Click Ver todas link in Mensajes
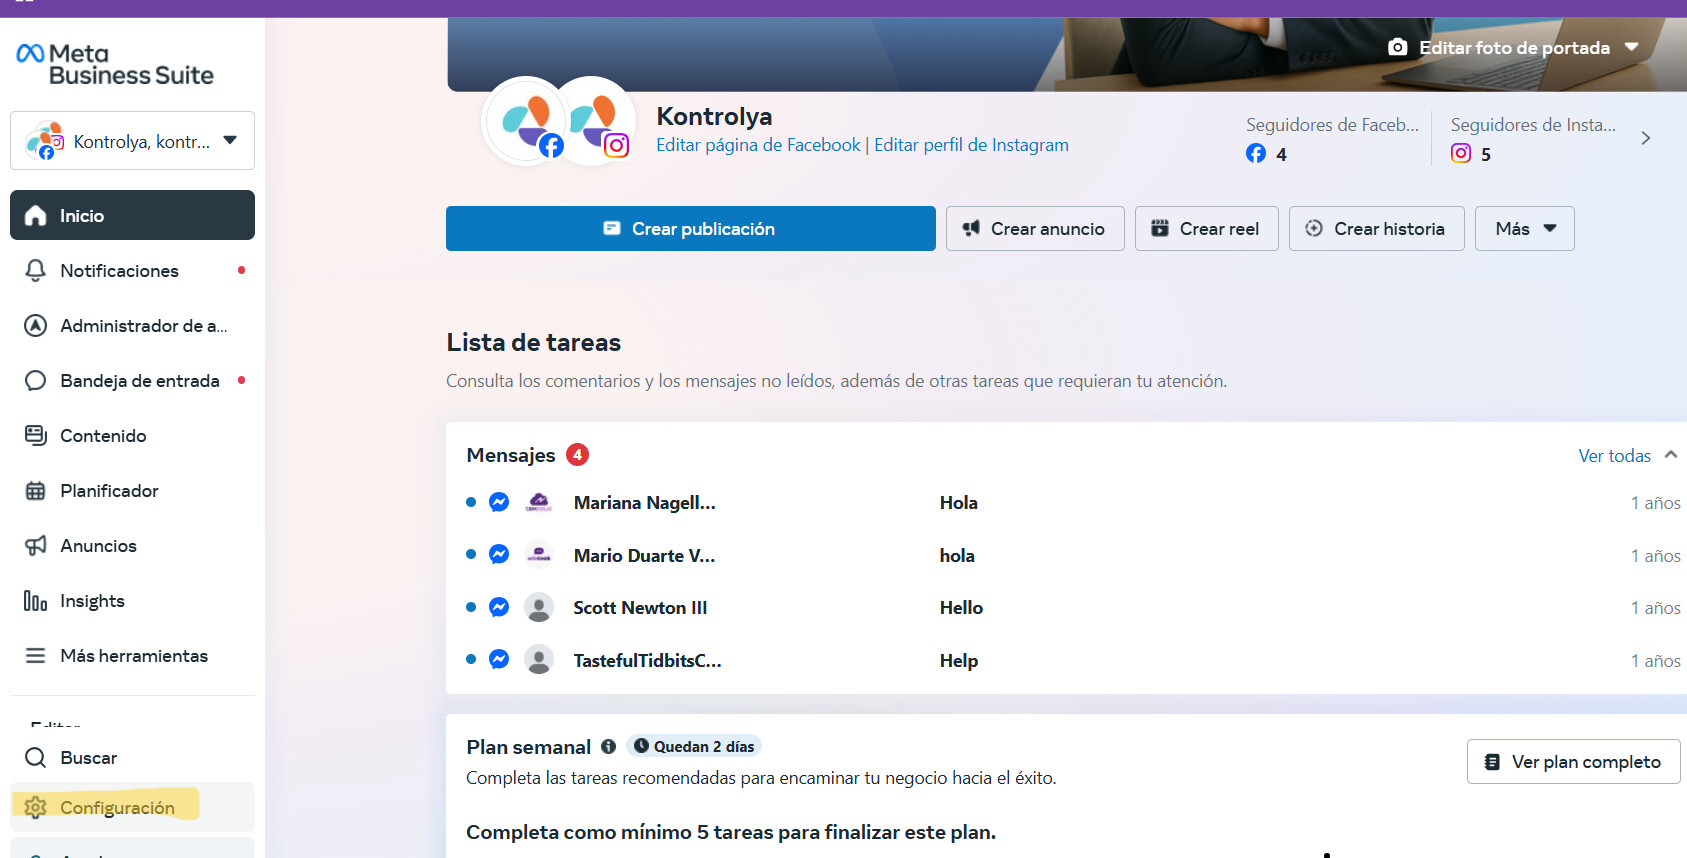Image resolution: width=1687 pixels, height=858 pixels. coord(1614,456)
